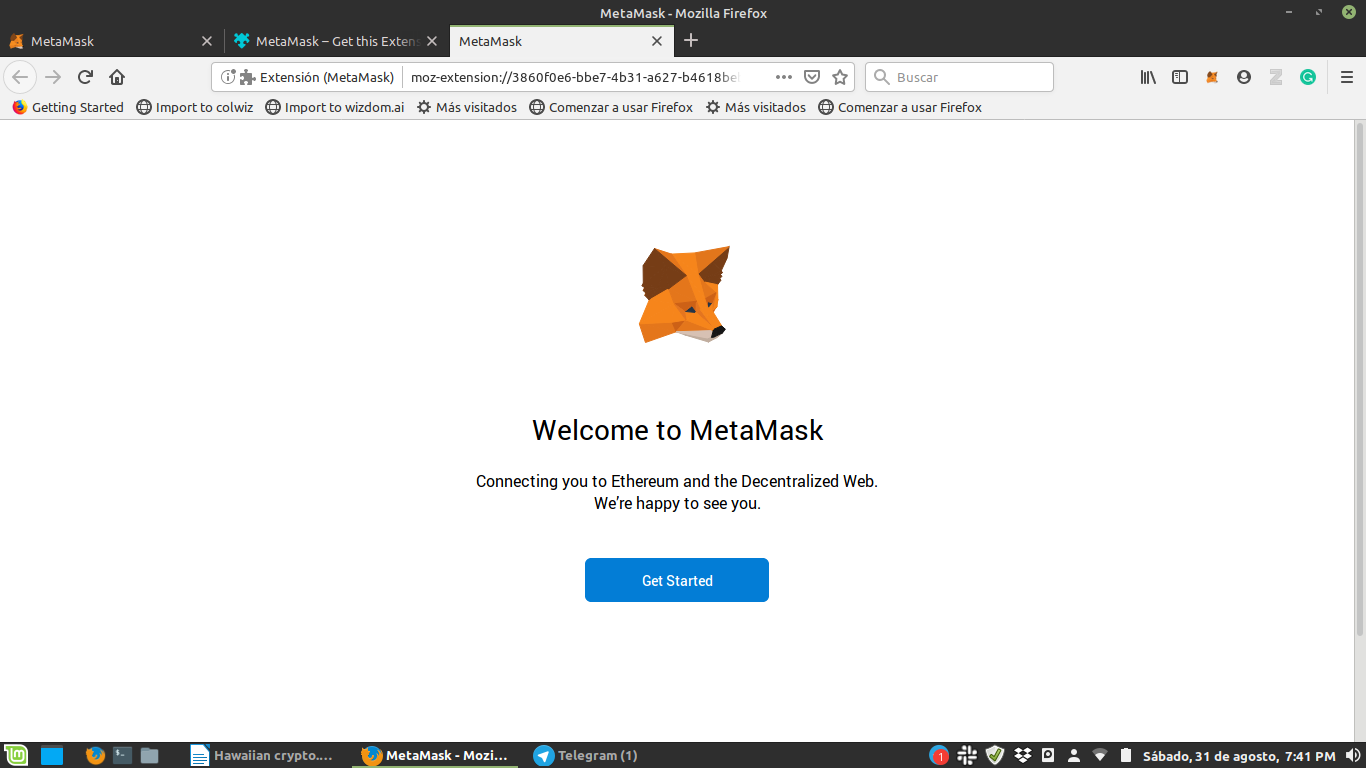Viewport: 1366px width, 768px height.
Task: Open the Linux Mint start menu
Action: point(16,755)
